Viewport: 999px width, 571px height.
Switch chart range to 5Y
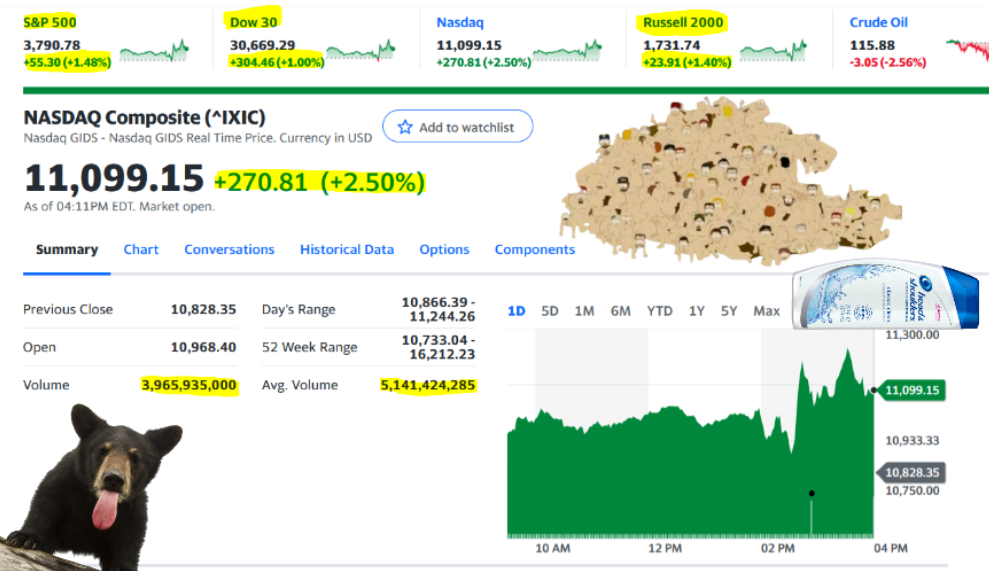(x=729, y=311)
